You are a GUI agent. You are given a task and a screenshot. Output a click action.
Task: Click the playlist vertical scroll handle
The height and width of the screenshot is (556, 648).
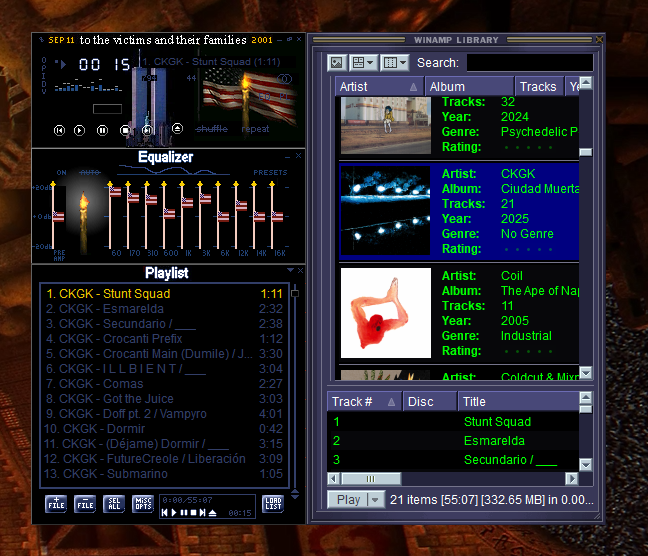click(295, 294)
